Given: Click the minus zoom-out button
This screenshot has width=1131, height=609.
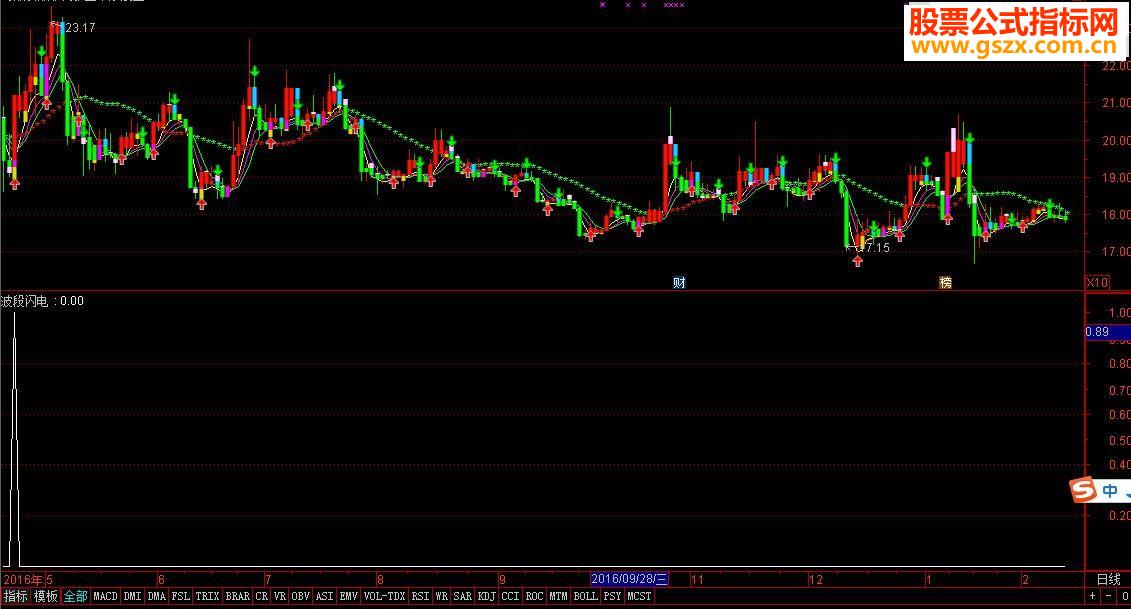Looking at the screenshot, I should click(1109, 597).
